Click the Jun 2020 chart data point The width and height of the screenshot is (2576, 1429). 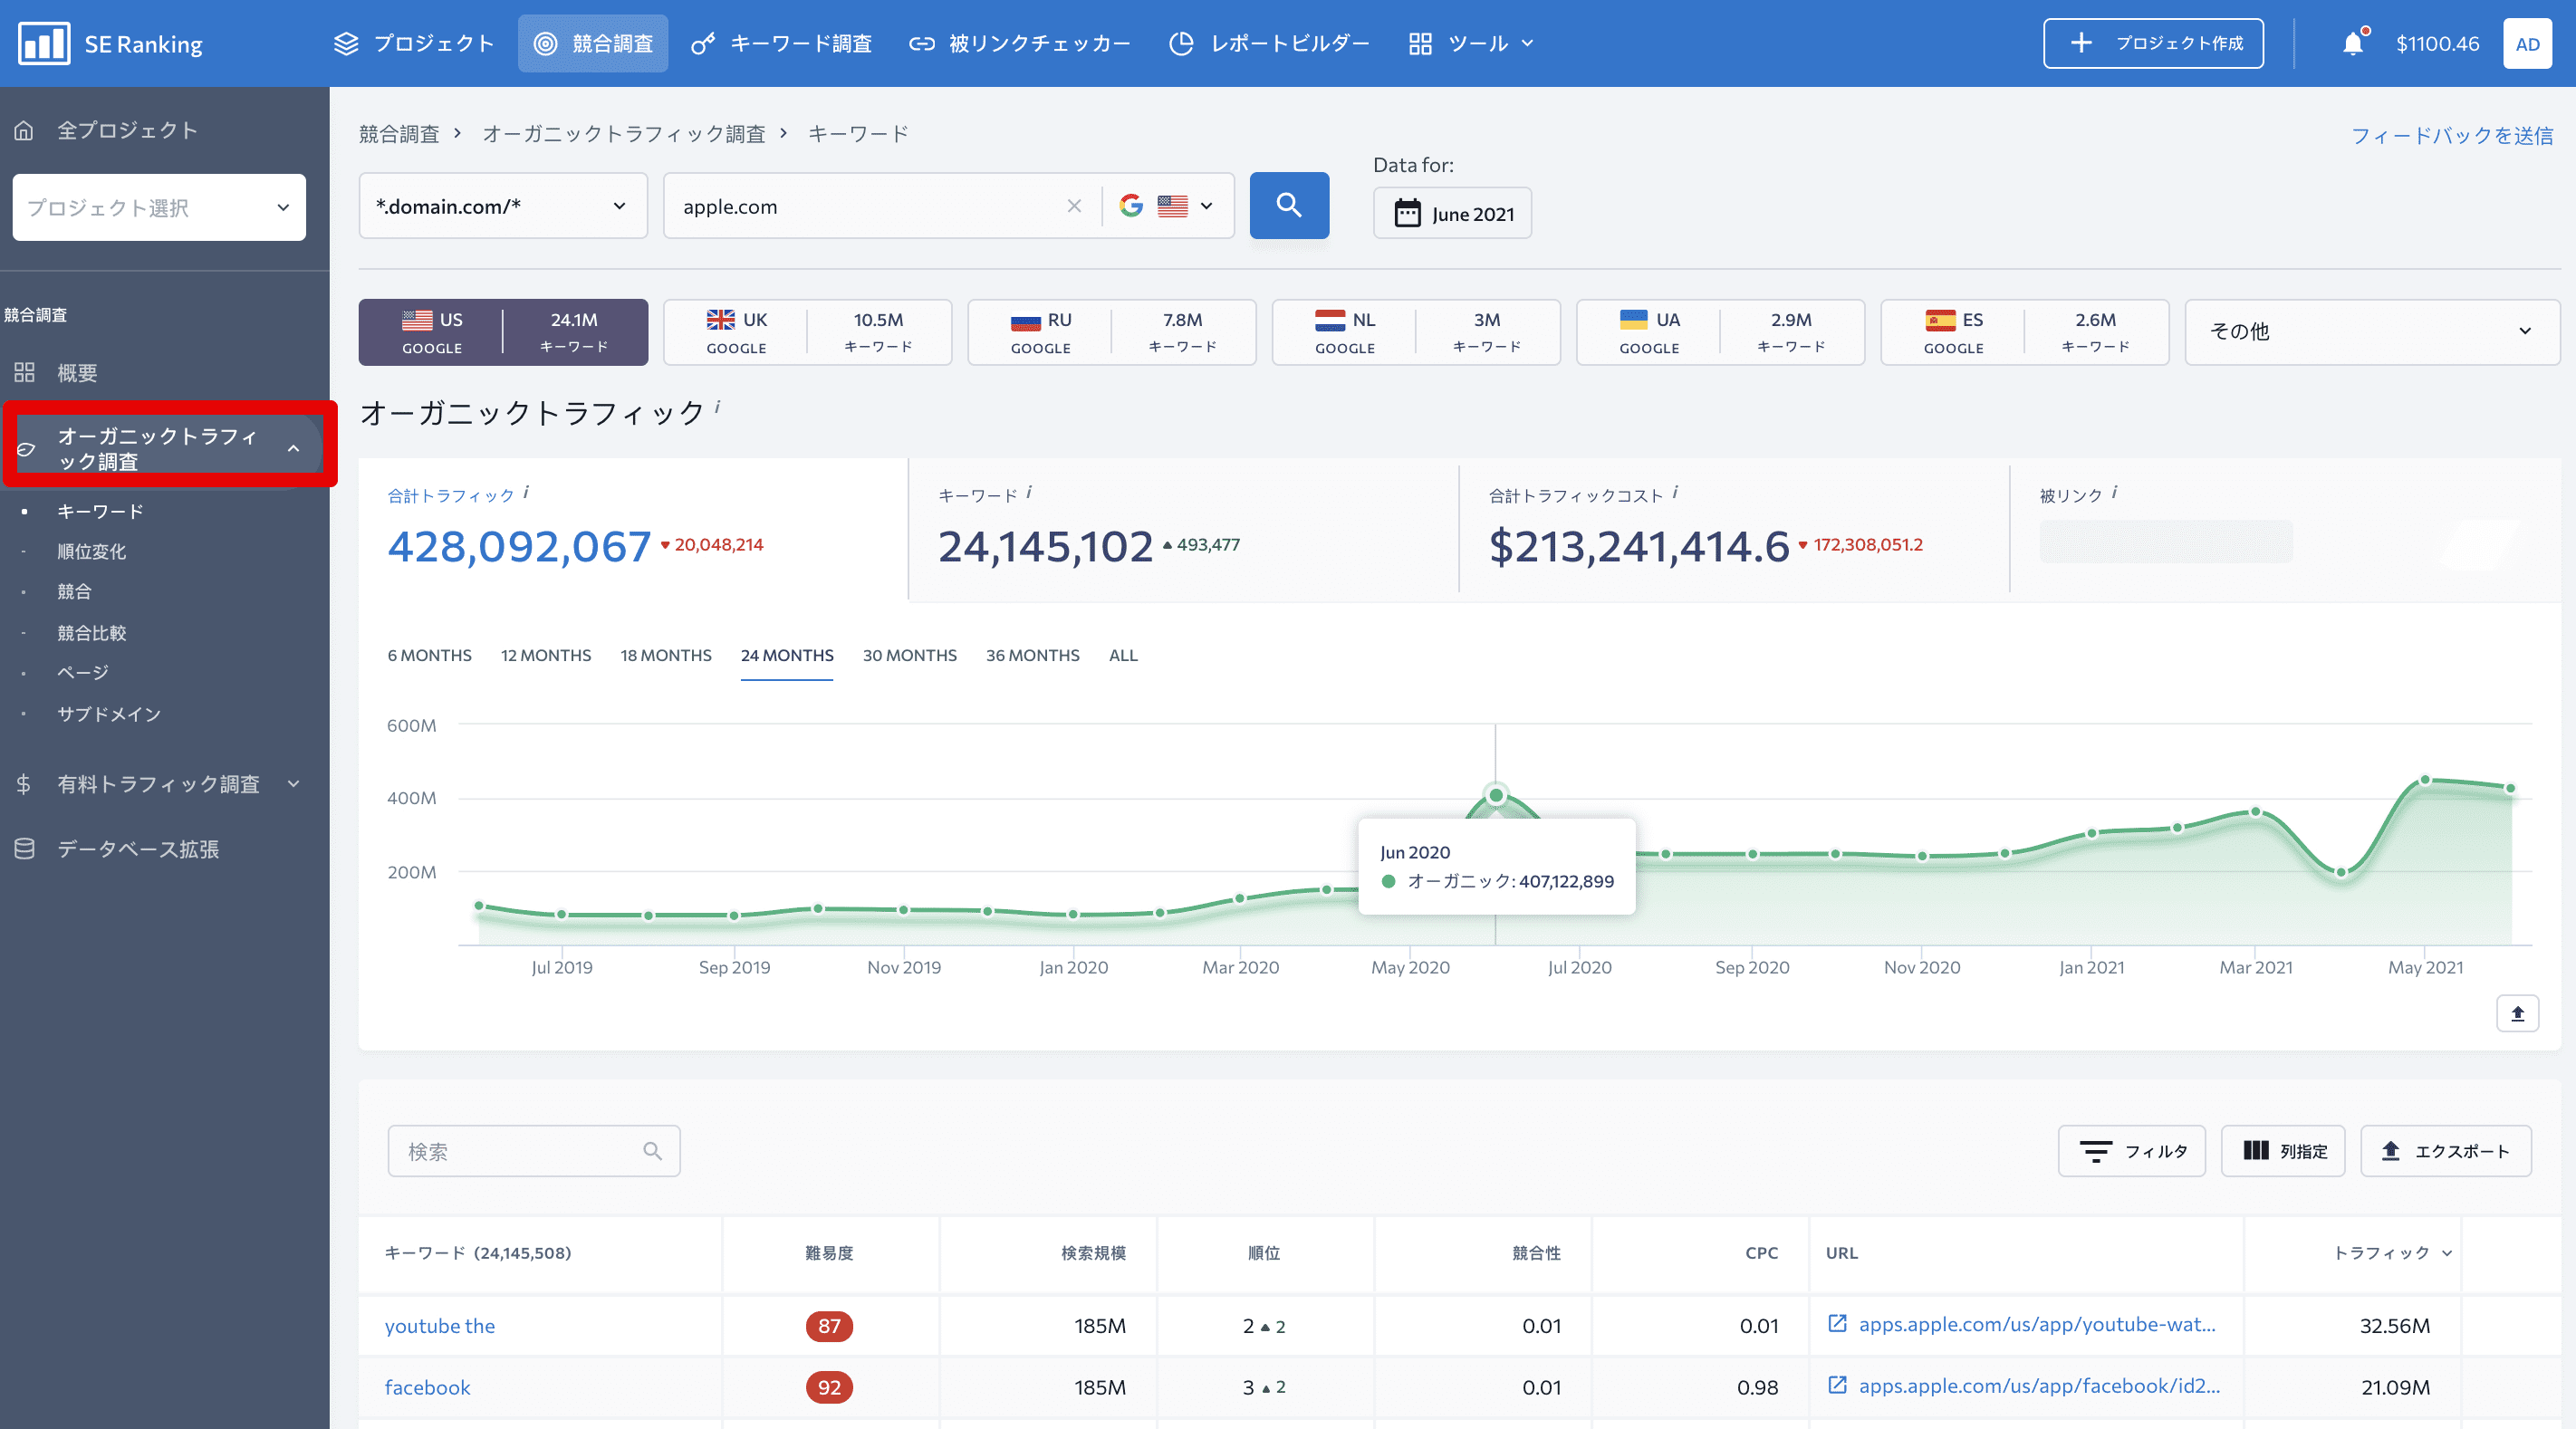point(1495,795)
